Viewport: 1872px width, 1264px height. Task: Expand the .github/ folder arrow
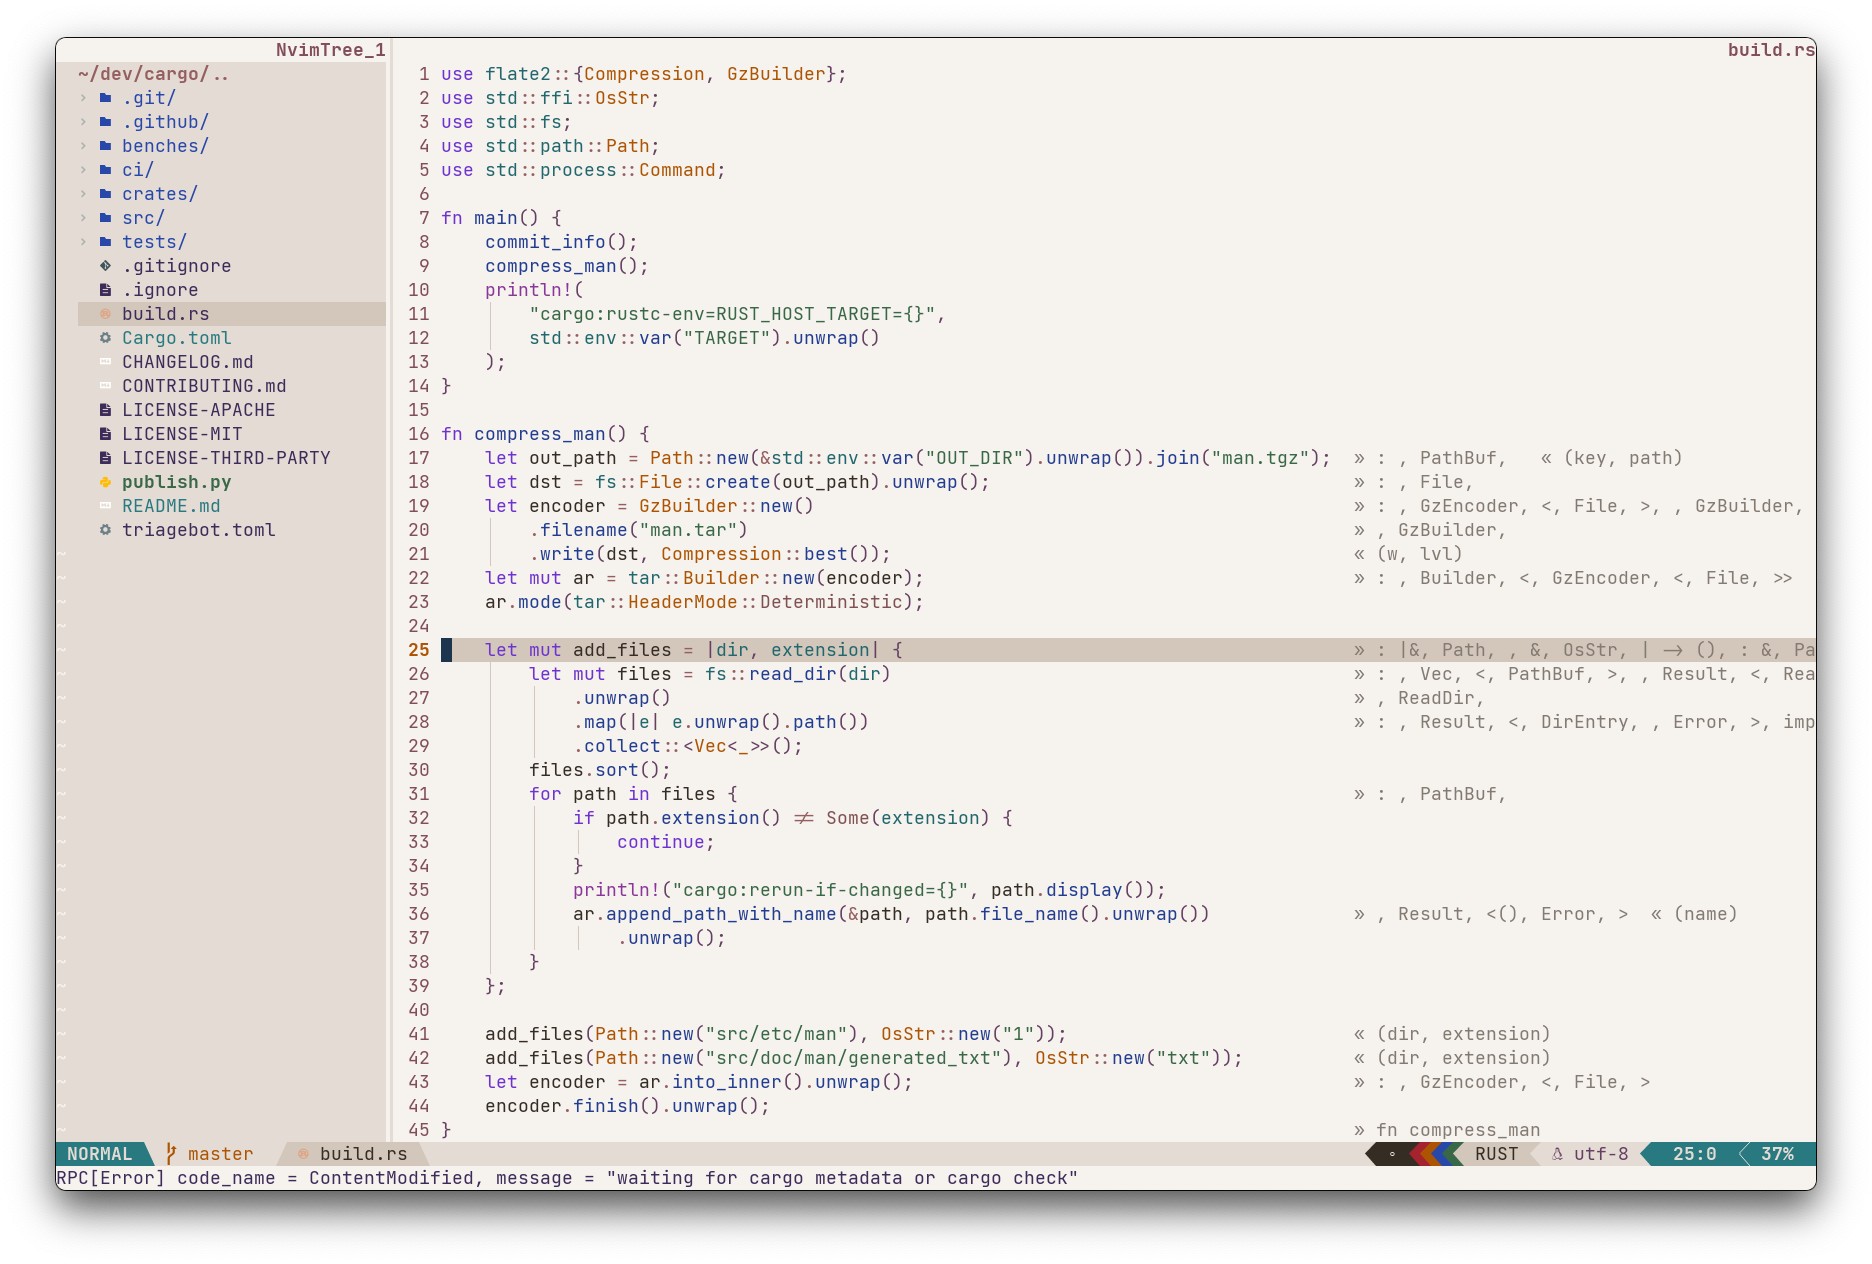tap(83, 122)
